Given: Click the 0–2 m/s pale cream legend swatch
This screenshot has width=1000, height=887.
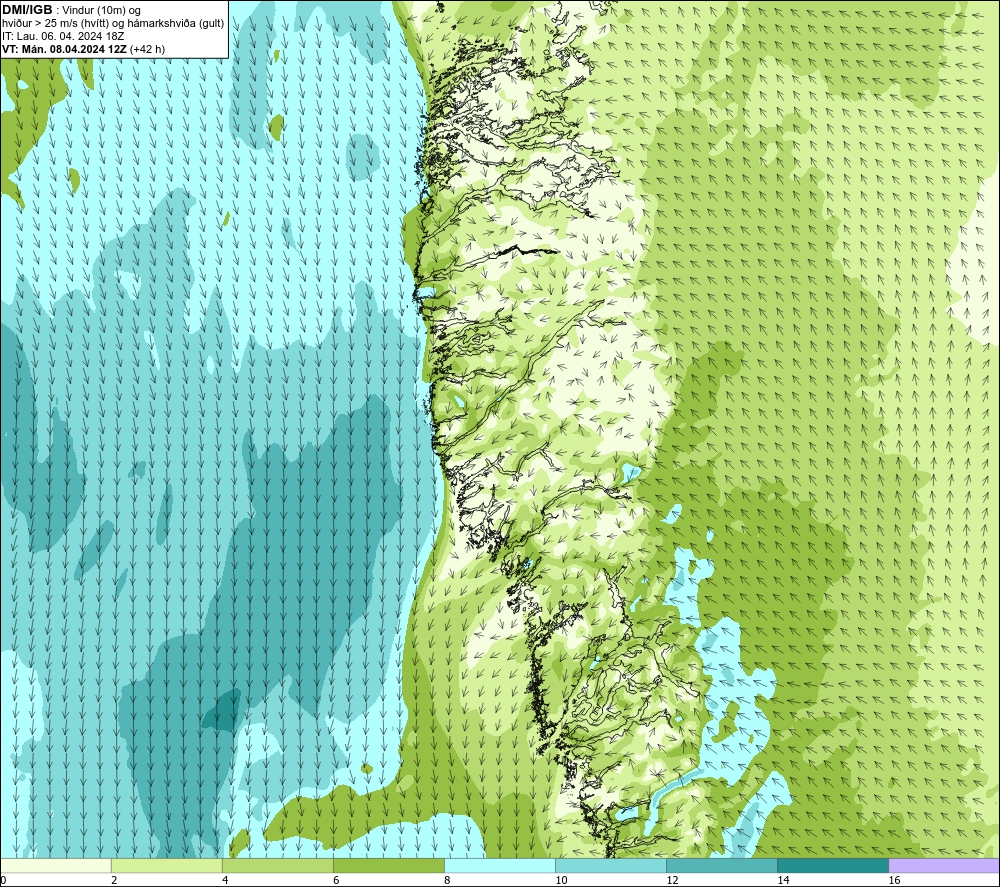Looking at the screenshot, I should click(55, 866).
